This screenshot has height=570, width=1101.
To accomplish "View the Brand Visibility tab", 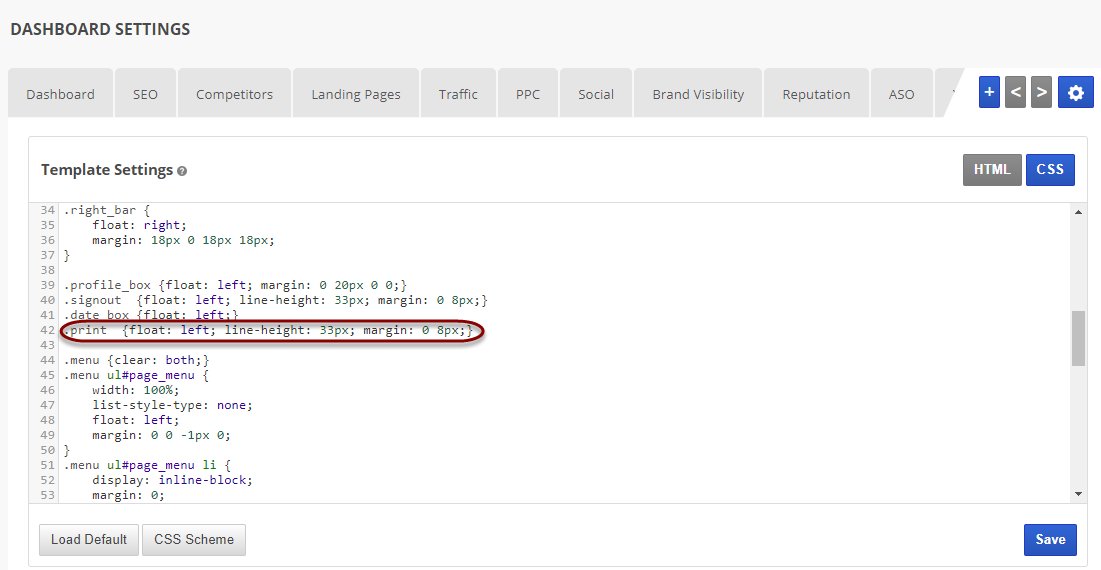I will [x=698, y=94].
